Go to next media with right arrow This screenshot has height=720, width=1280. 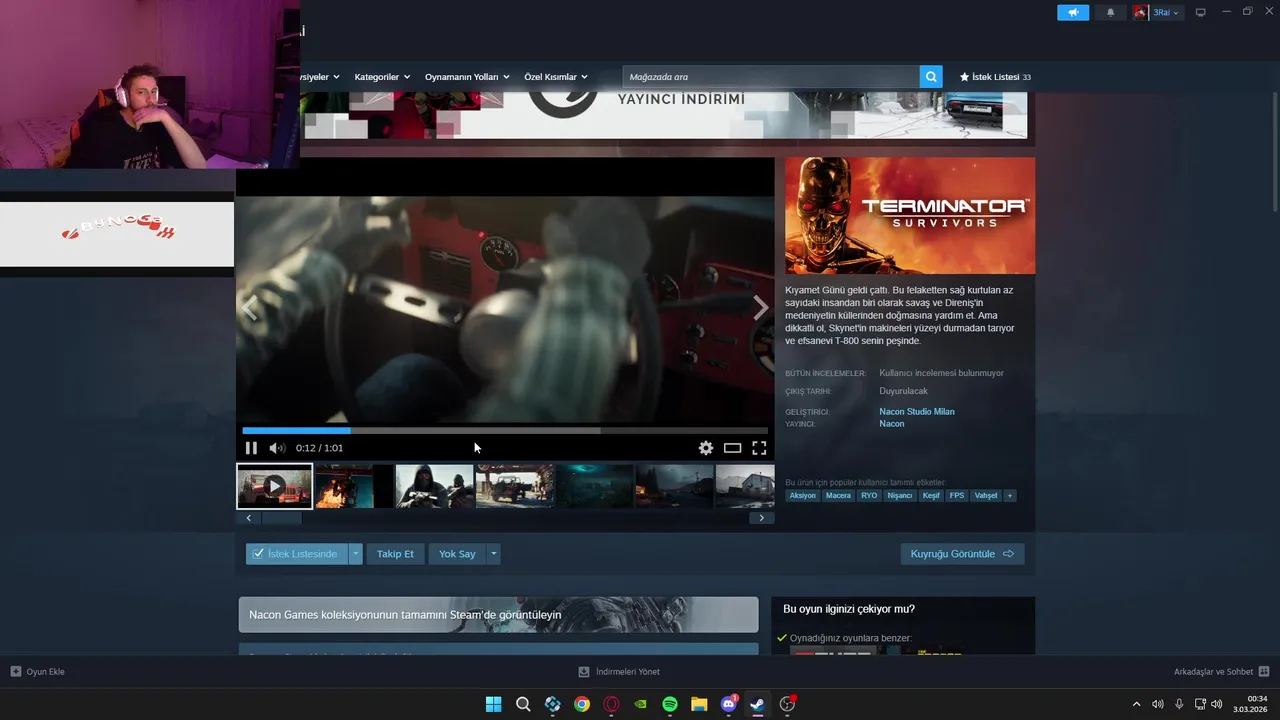pos(760,308)
